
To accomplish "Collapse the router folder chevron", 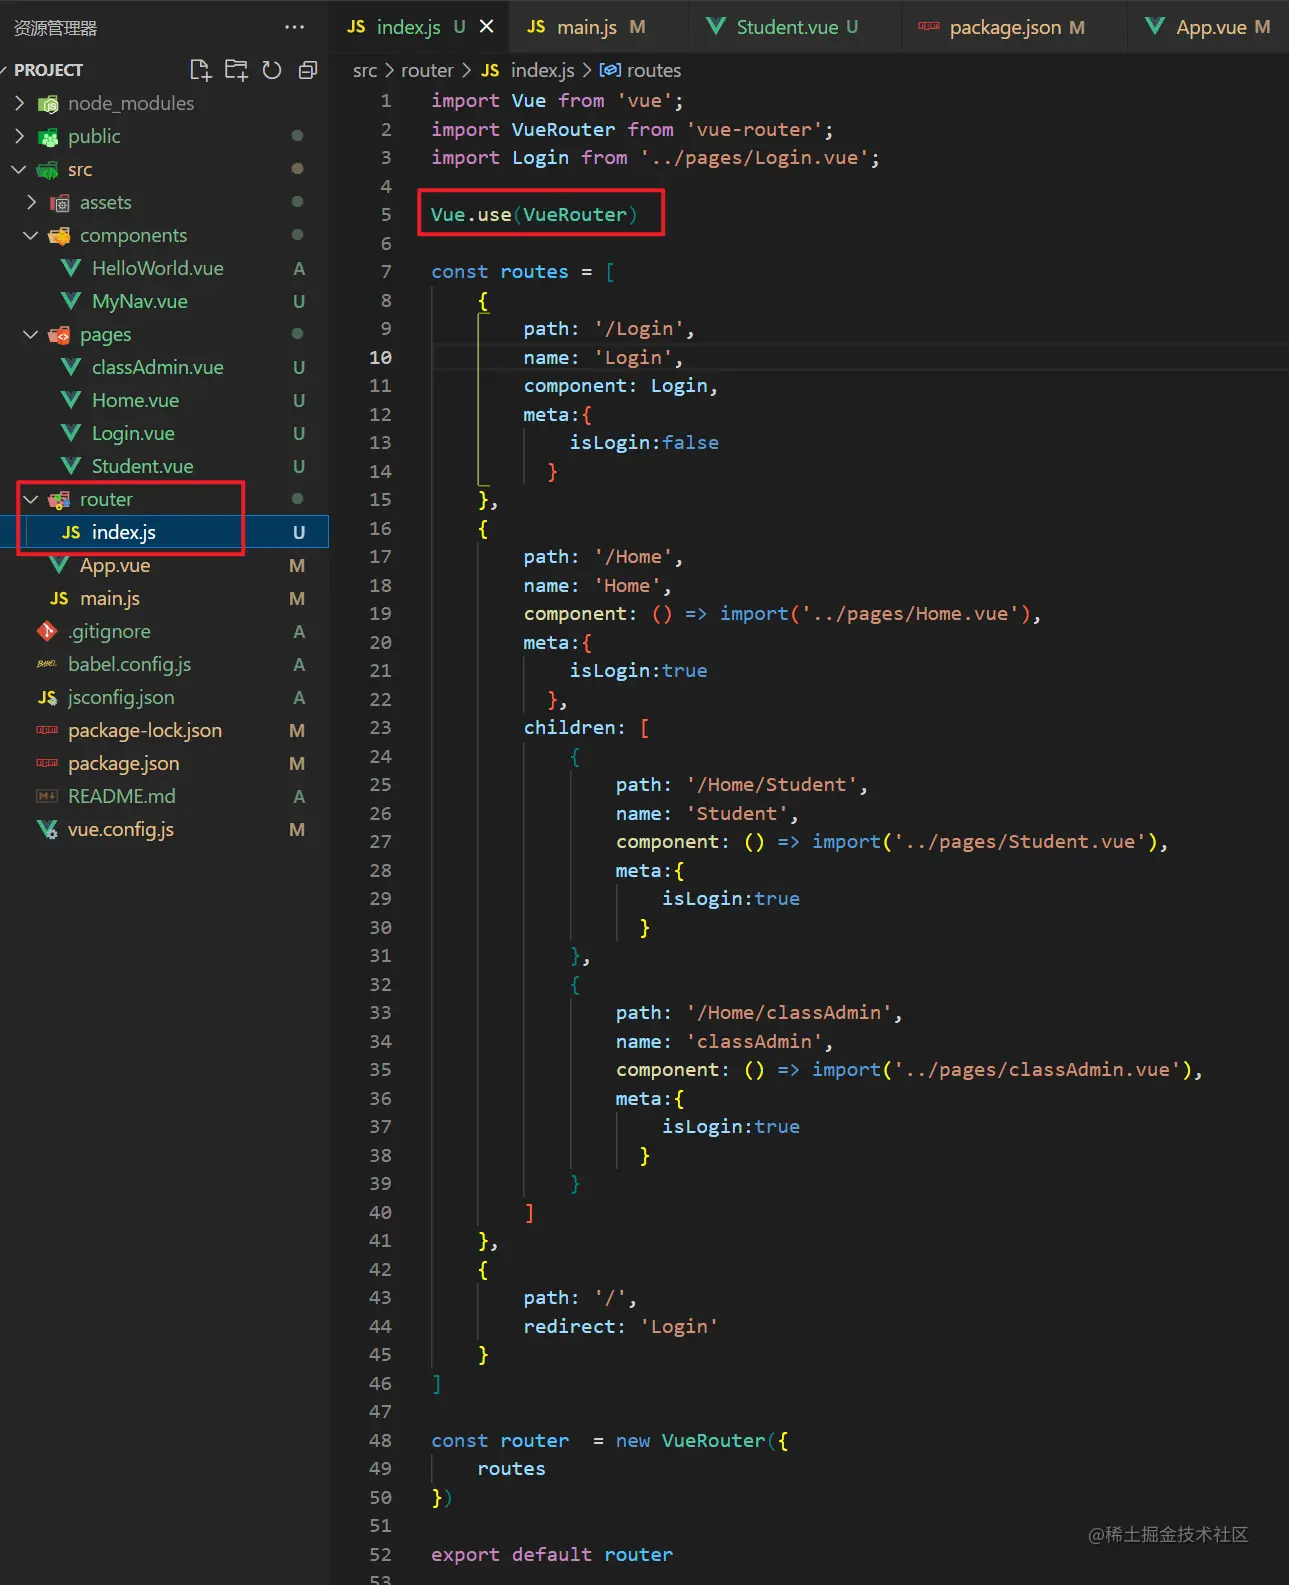I will tap(31, 499).
